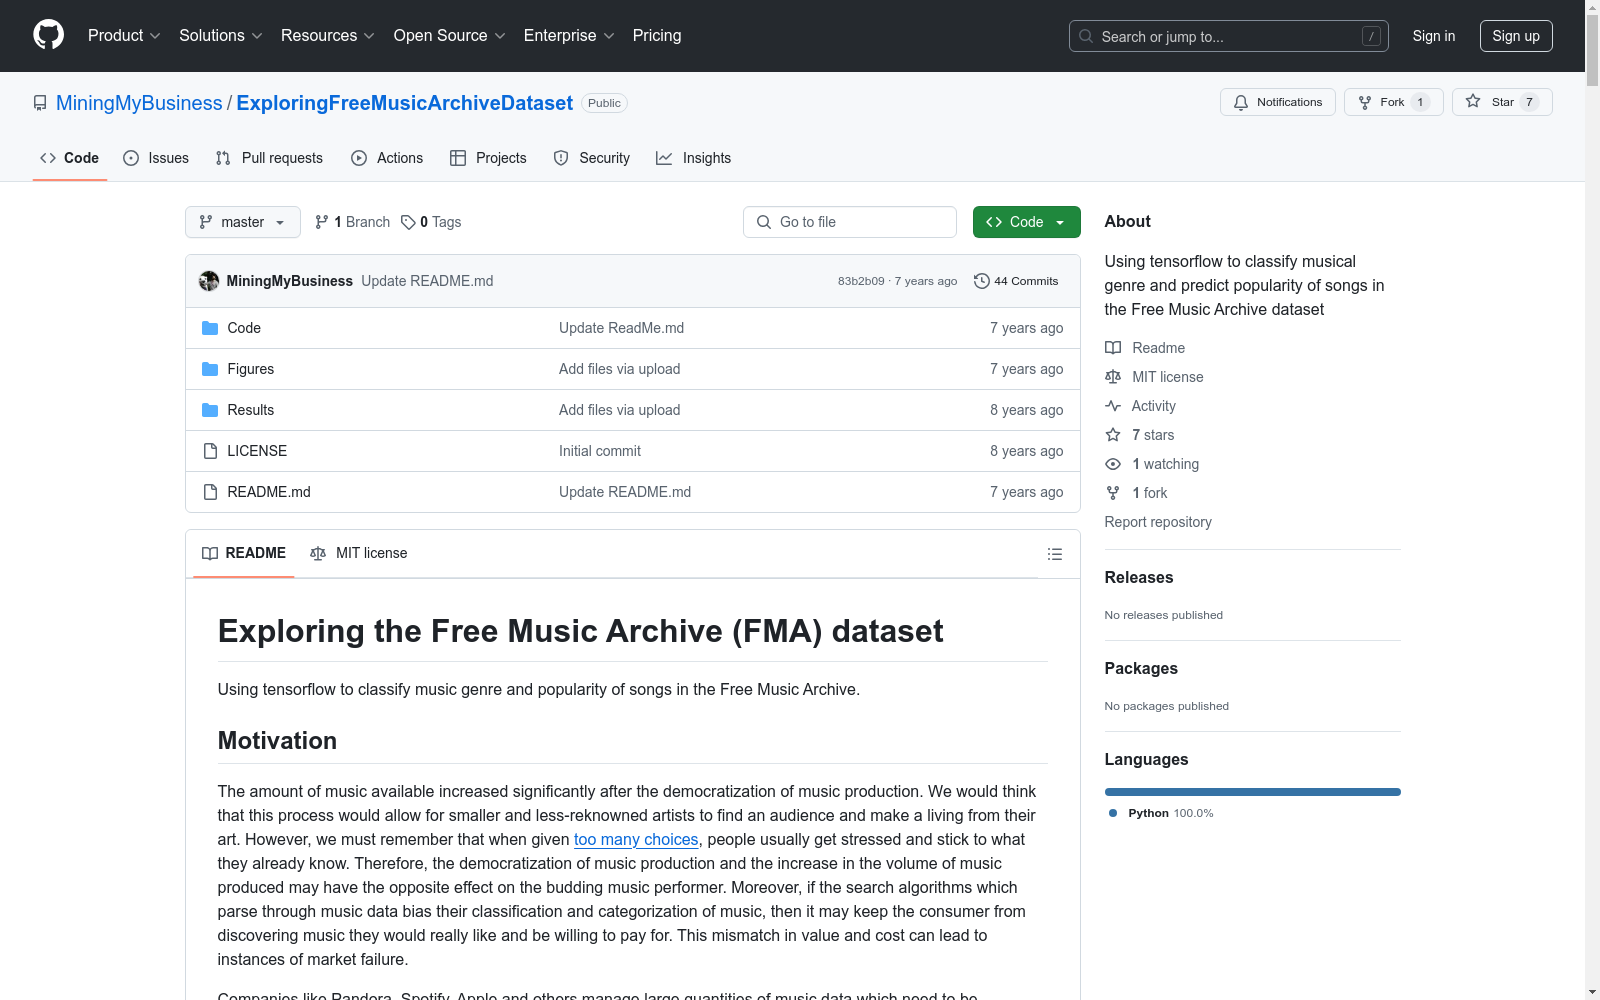Click the 'No releases published' text
Screen dimensions: 1600x1000
click(1164, 615)
